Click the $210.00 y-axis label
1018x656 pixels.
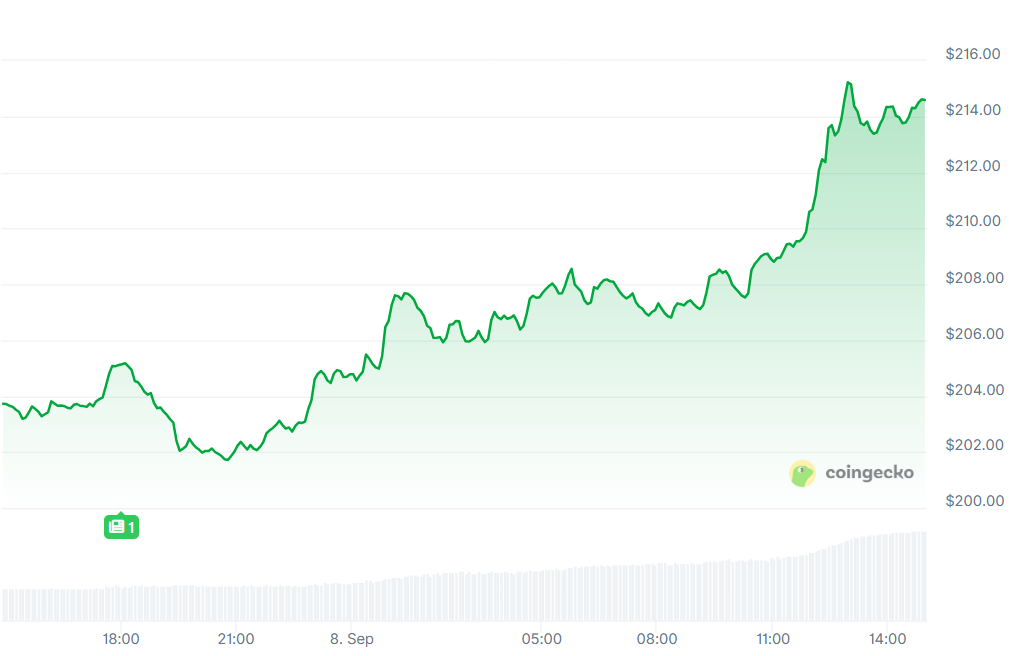point(972,222)
